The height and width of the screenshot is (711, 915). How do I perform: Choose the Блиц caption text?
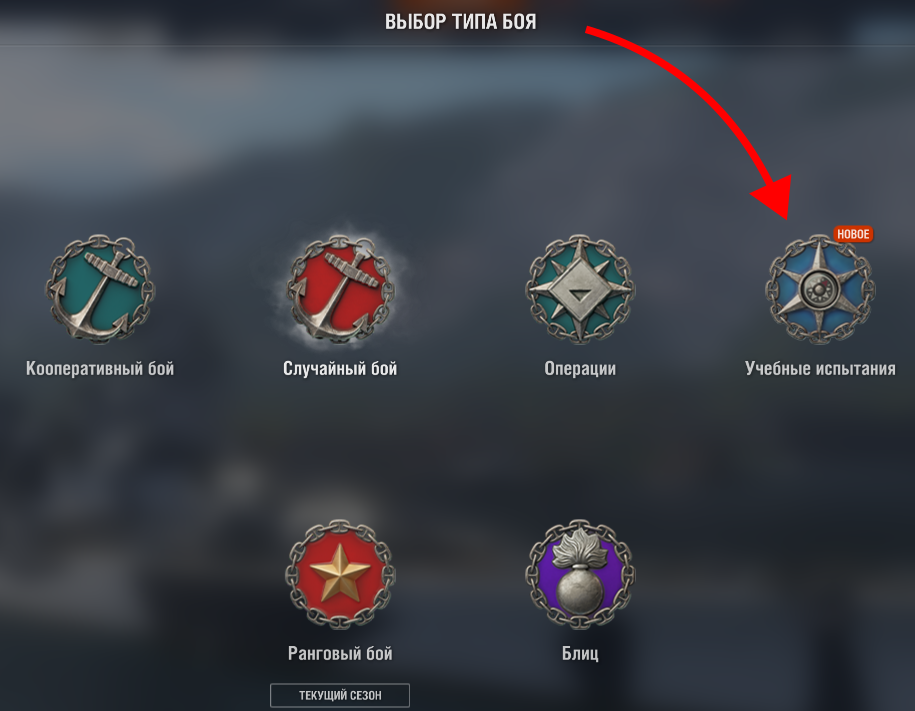point(580,653)
